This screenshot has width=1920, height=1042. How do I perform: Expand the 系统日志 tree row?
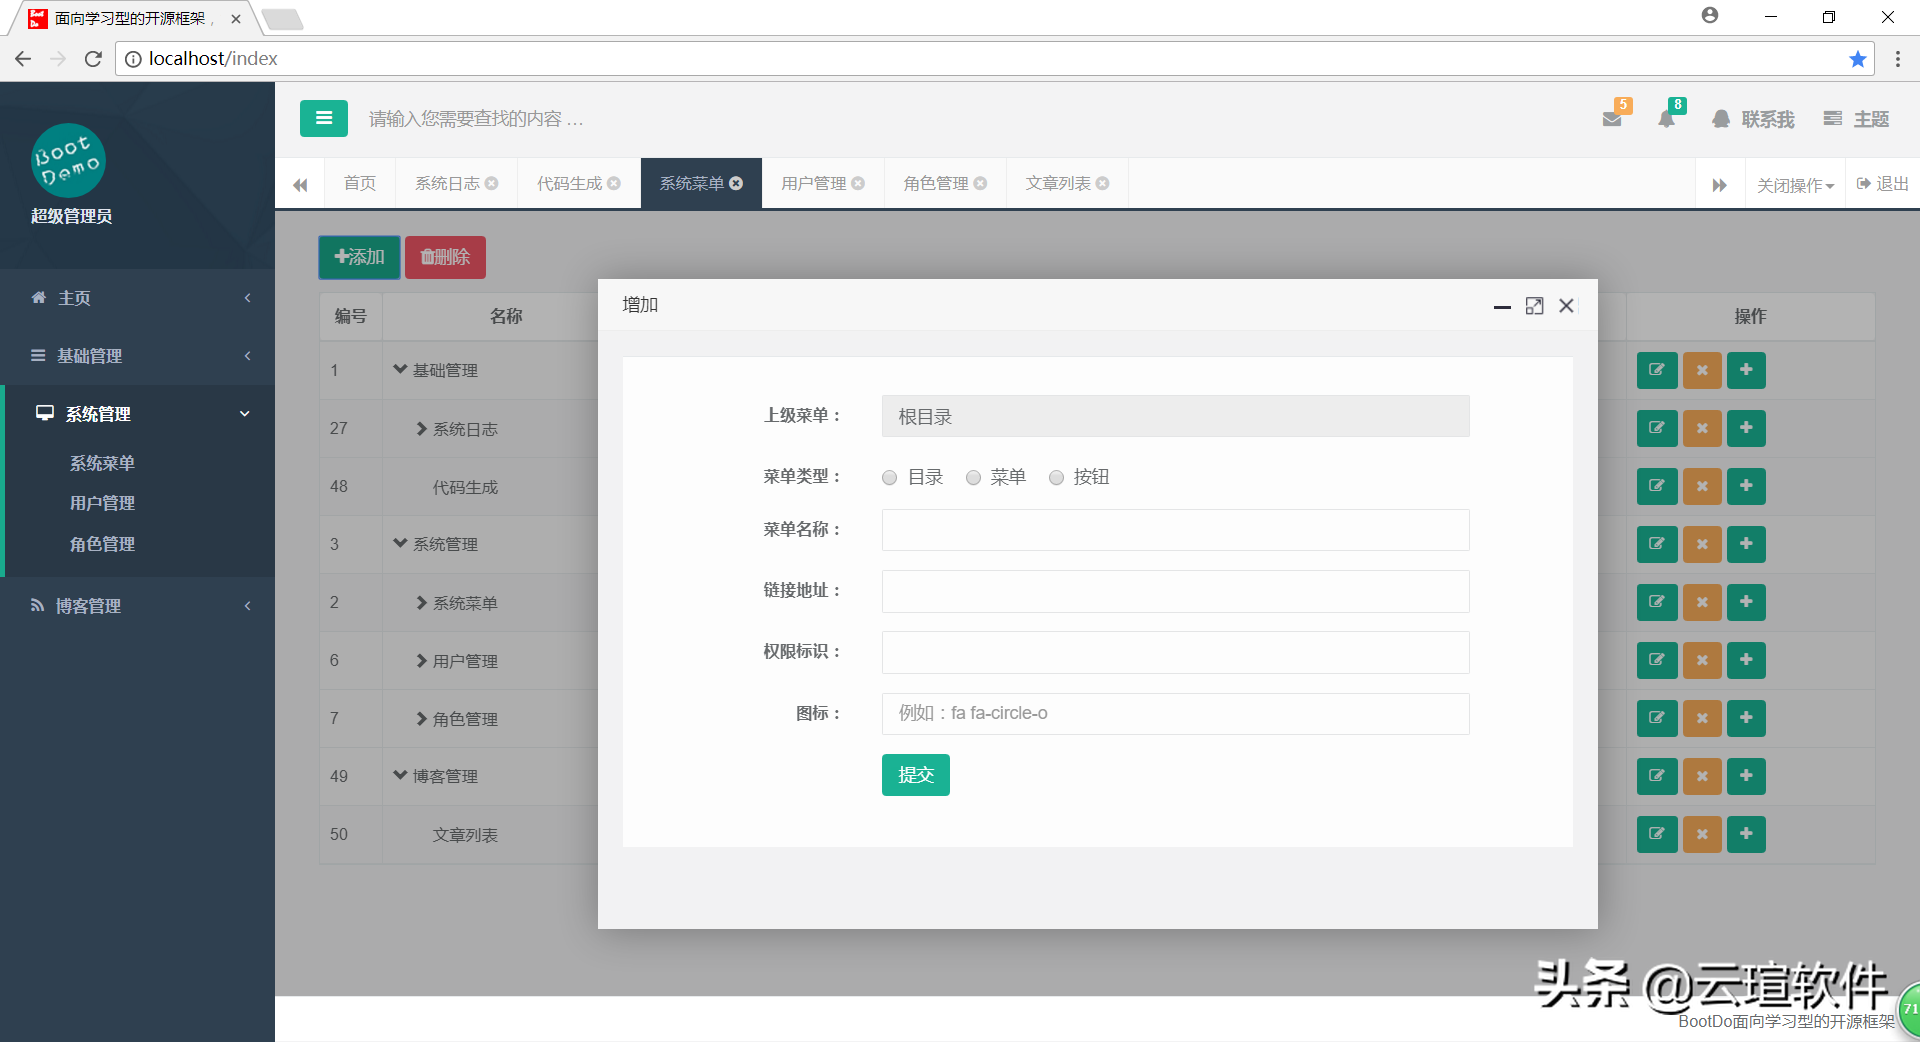pyautogui.click(x=421, y=428)
